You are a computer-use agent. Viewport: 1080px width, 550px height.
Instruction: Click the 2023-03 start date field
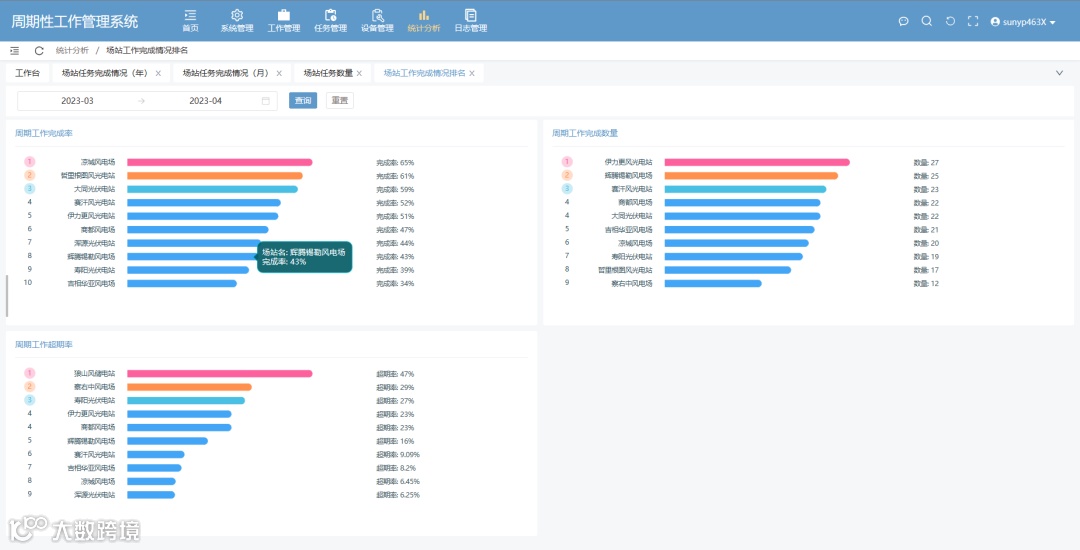[x=77, y=101]
